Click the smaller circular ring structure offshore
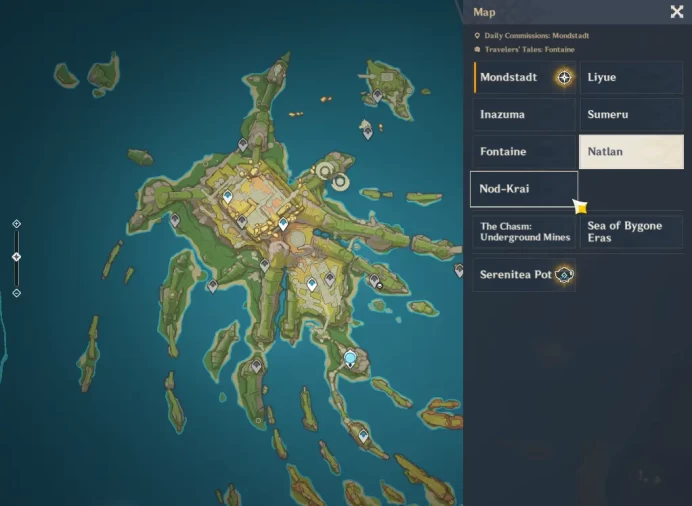Viewport: 692px width, 506px height. (x=340, y=181)
